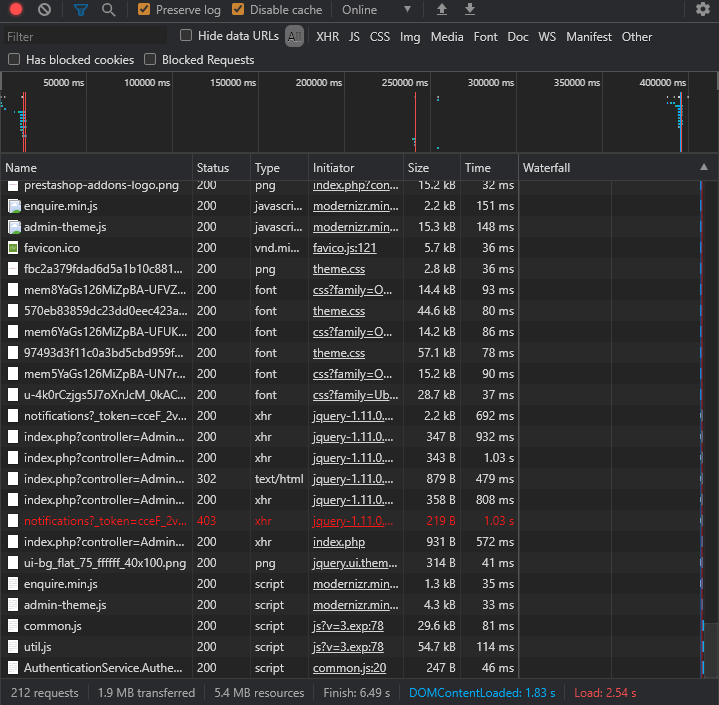Click the red record network log button
The width and height of the screenshot is (719, 705).
[x=16, y=10]
